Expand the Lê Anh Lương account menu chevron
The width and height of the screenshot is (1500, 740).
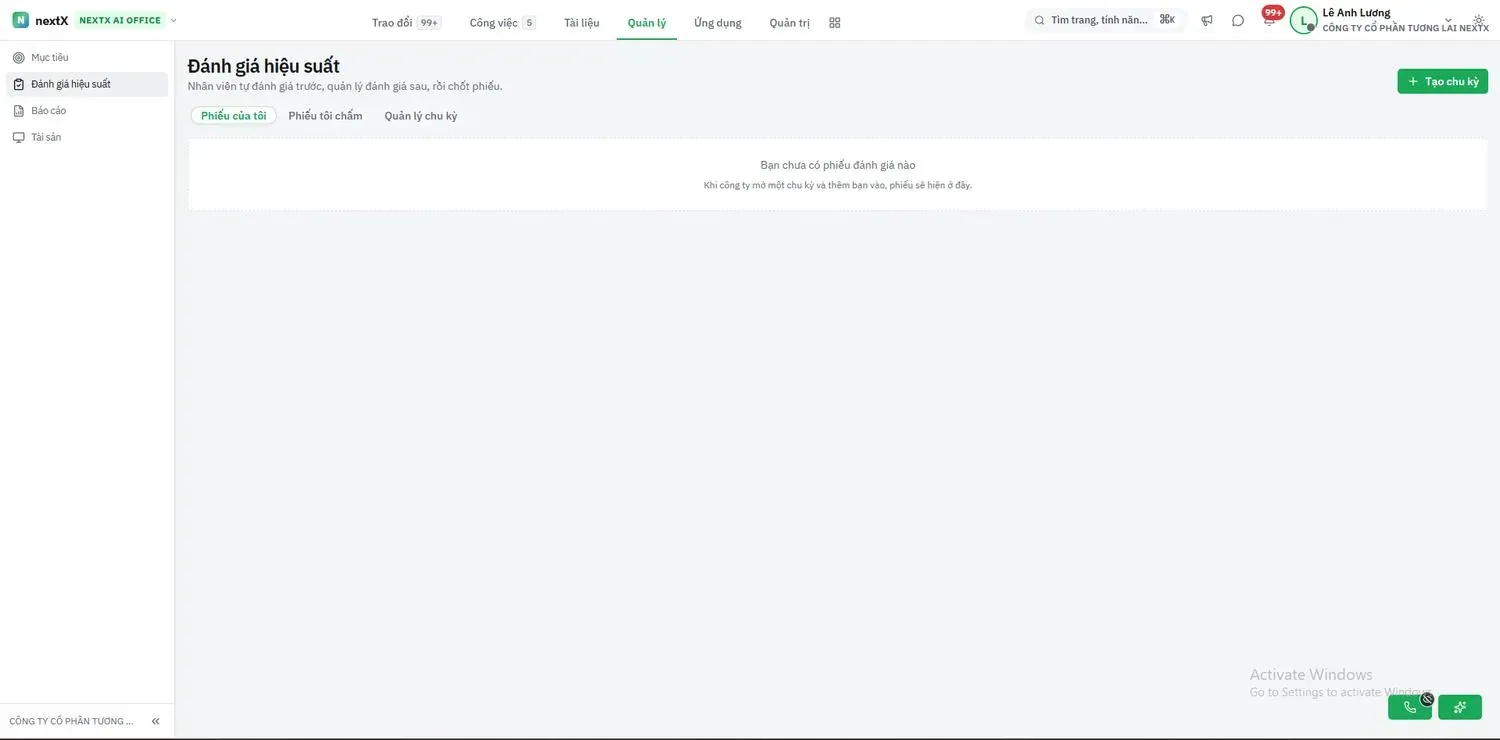pyautogui.click(x=1449, y=20)
